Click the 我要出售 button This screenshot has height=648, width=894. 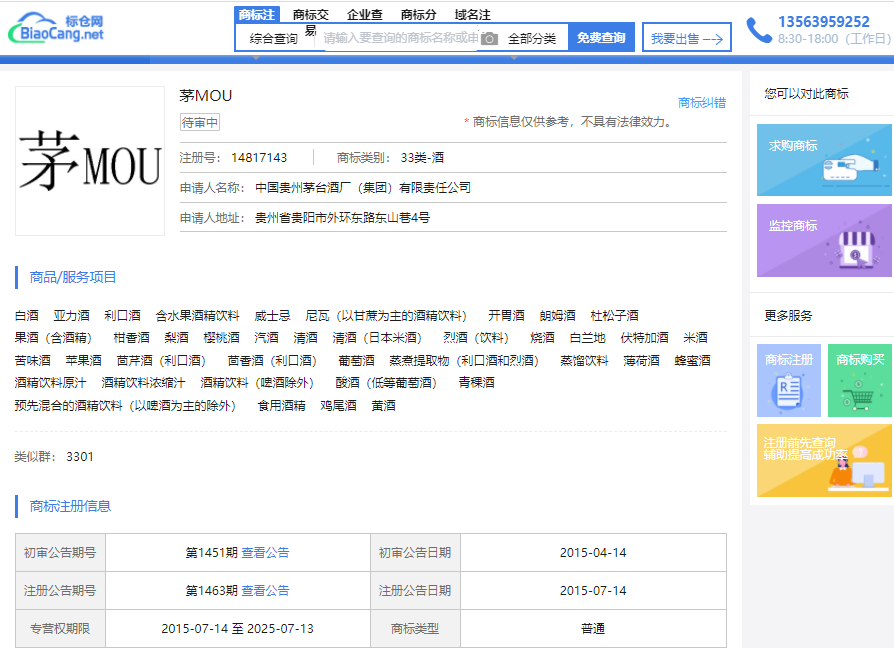pyautogui.click(x=686, y=38)
